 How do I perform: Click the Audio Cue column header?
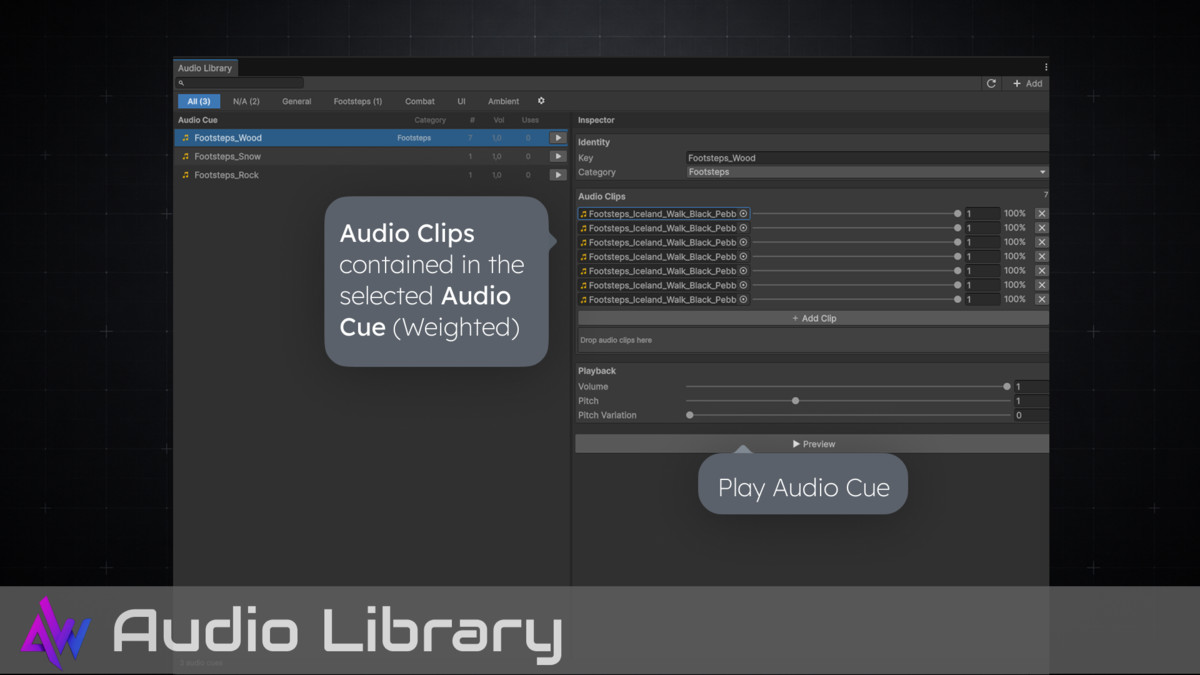pos(198,120)
